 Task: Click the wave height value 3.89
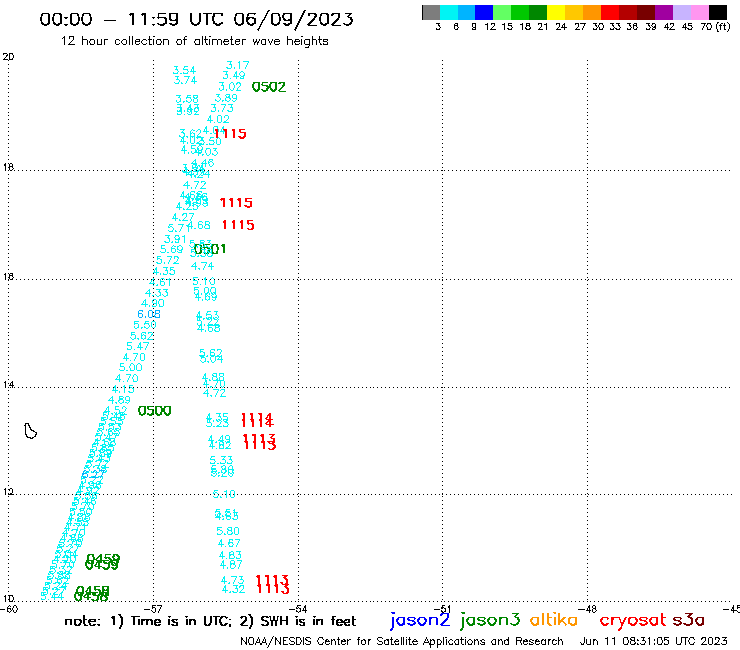point(226,98)
